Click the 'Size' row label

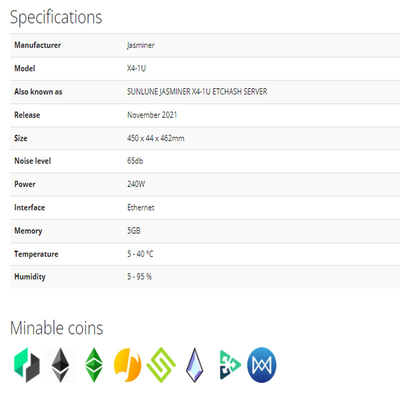click(x=21, y=138)
